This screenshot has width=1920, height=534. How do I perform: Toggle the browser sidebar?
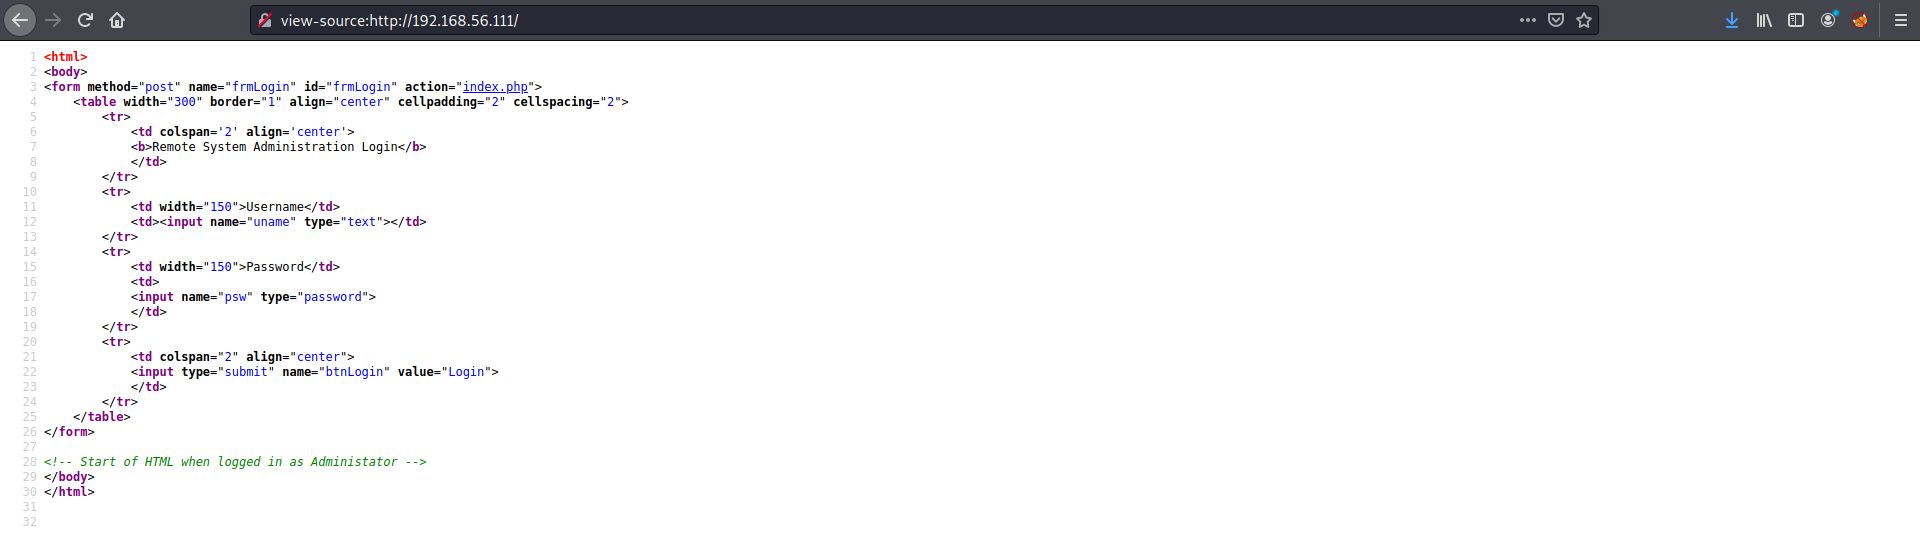pyautogui.click(x=1796, y=20)
